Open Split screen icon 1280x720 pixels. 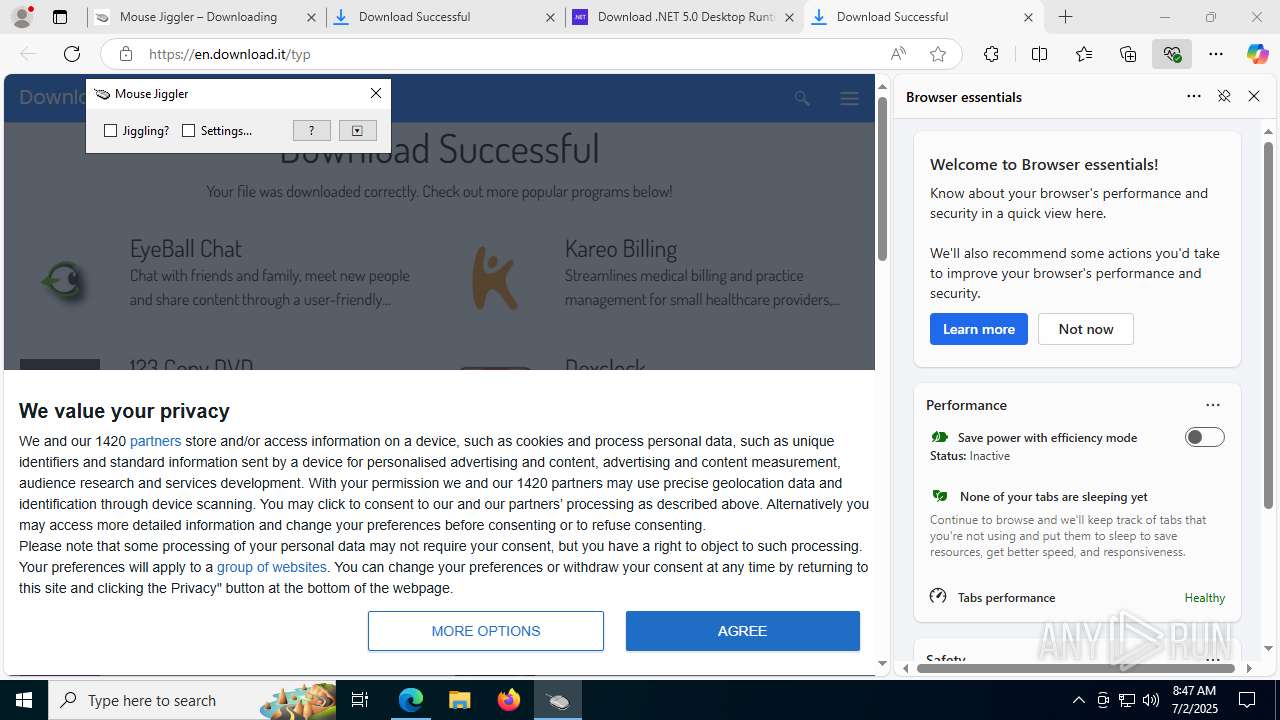click(1039, 54)
